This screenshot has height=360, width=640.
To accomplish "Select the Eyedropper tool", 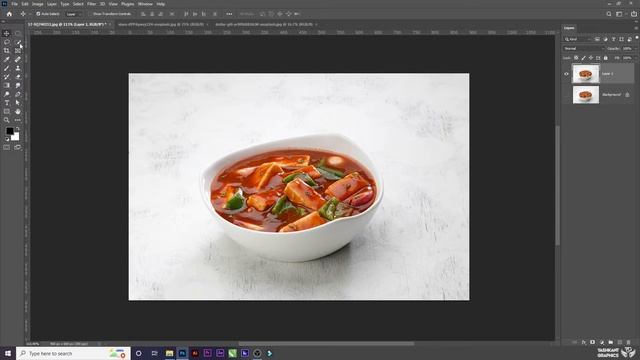I will pyautogui.click(x=7, y=60).
